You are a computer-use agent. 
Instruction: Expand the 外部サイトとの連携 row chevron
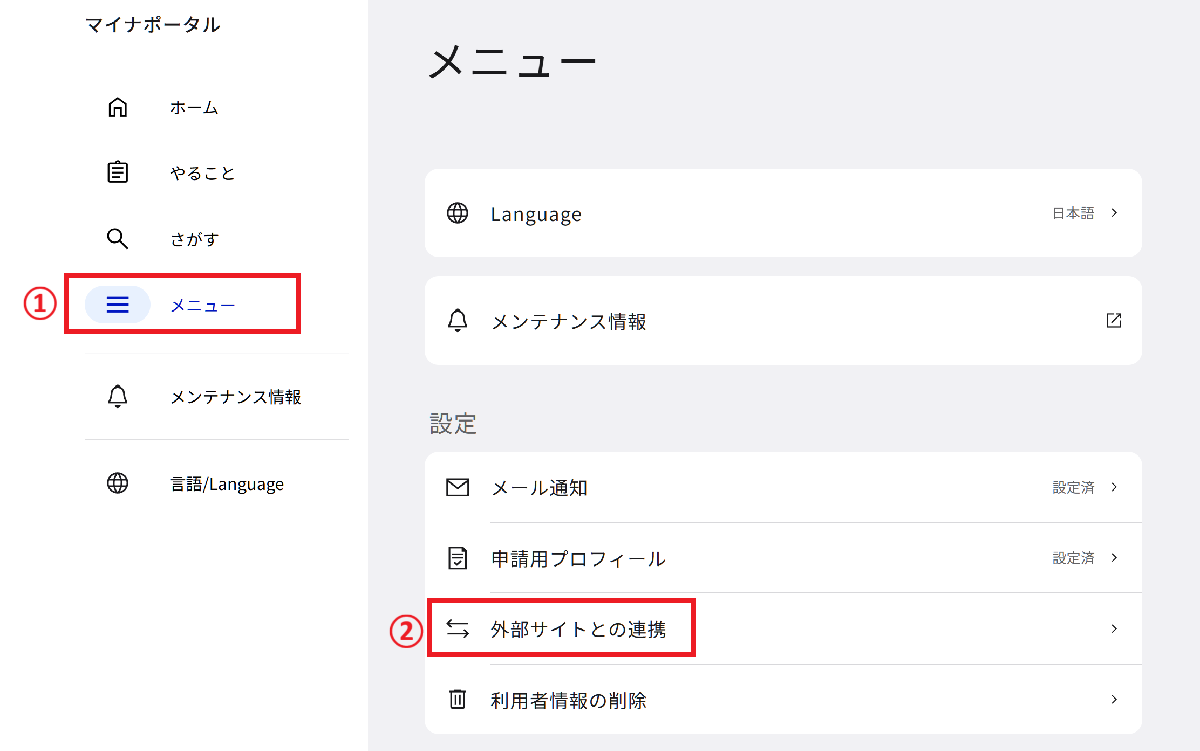pos(1114,629)
